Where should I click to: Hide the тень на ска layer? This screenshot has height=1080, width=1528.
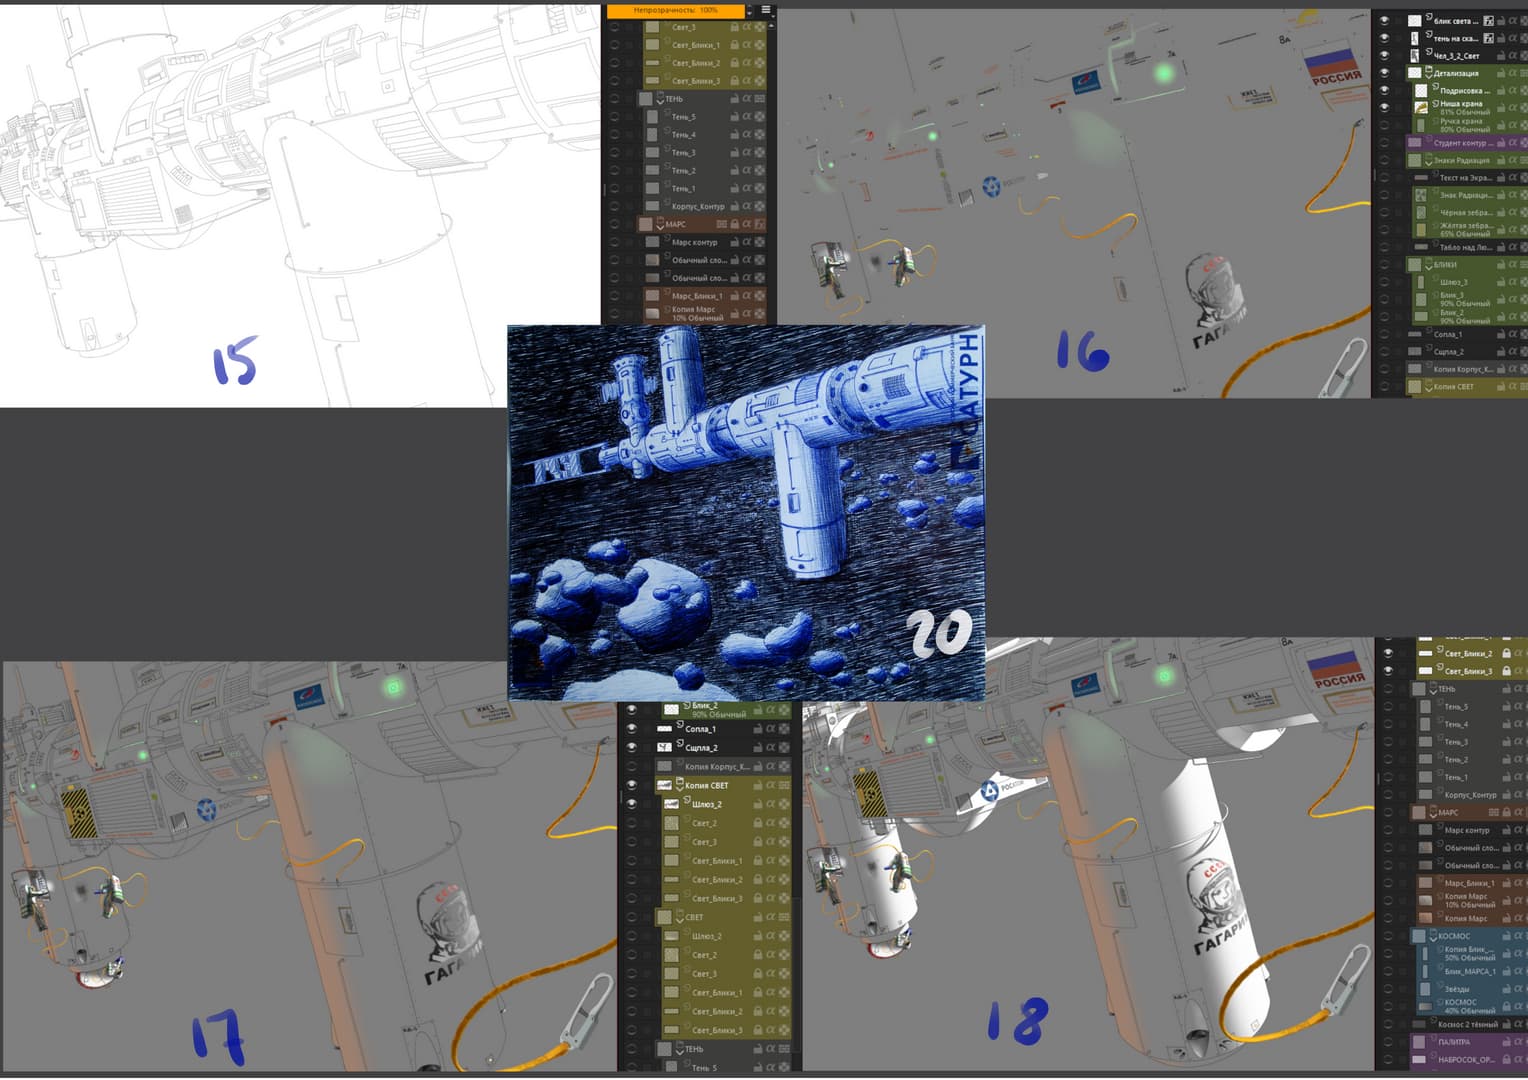pos(1385,38)
